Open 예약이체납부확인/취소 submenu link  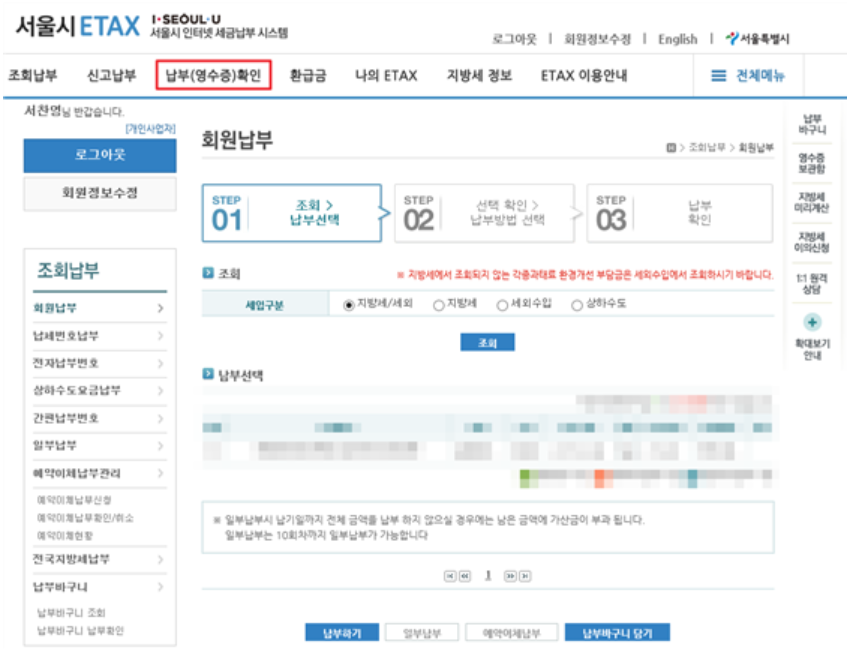click(85, 518)
